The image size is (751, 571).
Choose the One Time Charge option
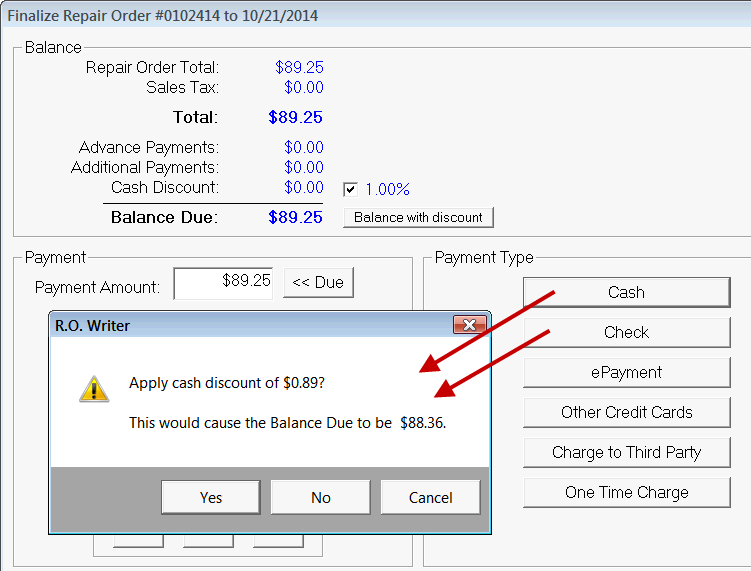click(x=626, y=492)
